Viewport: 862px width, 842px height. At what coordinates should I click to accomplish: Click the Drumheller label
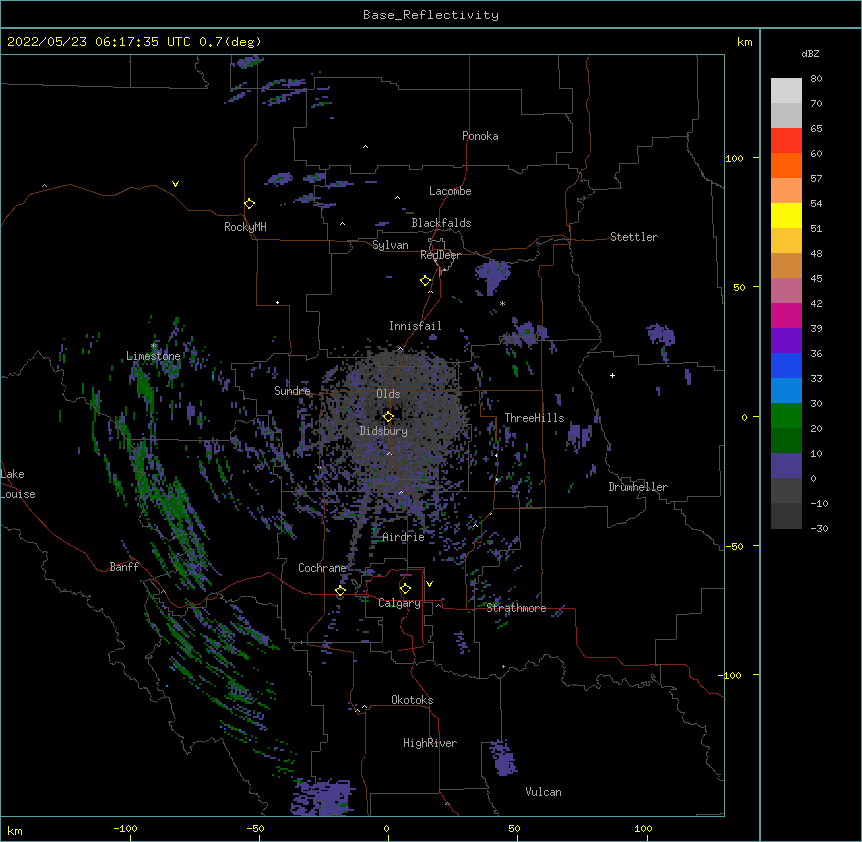pos(638,487)
